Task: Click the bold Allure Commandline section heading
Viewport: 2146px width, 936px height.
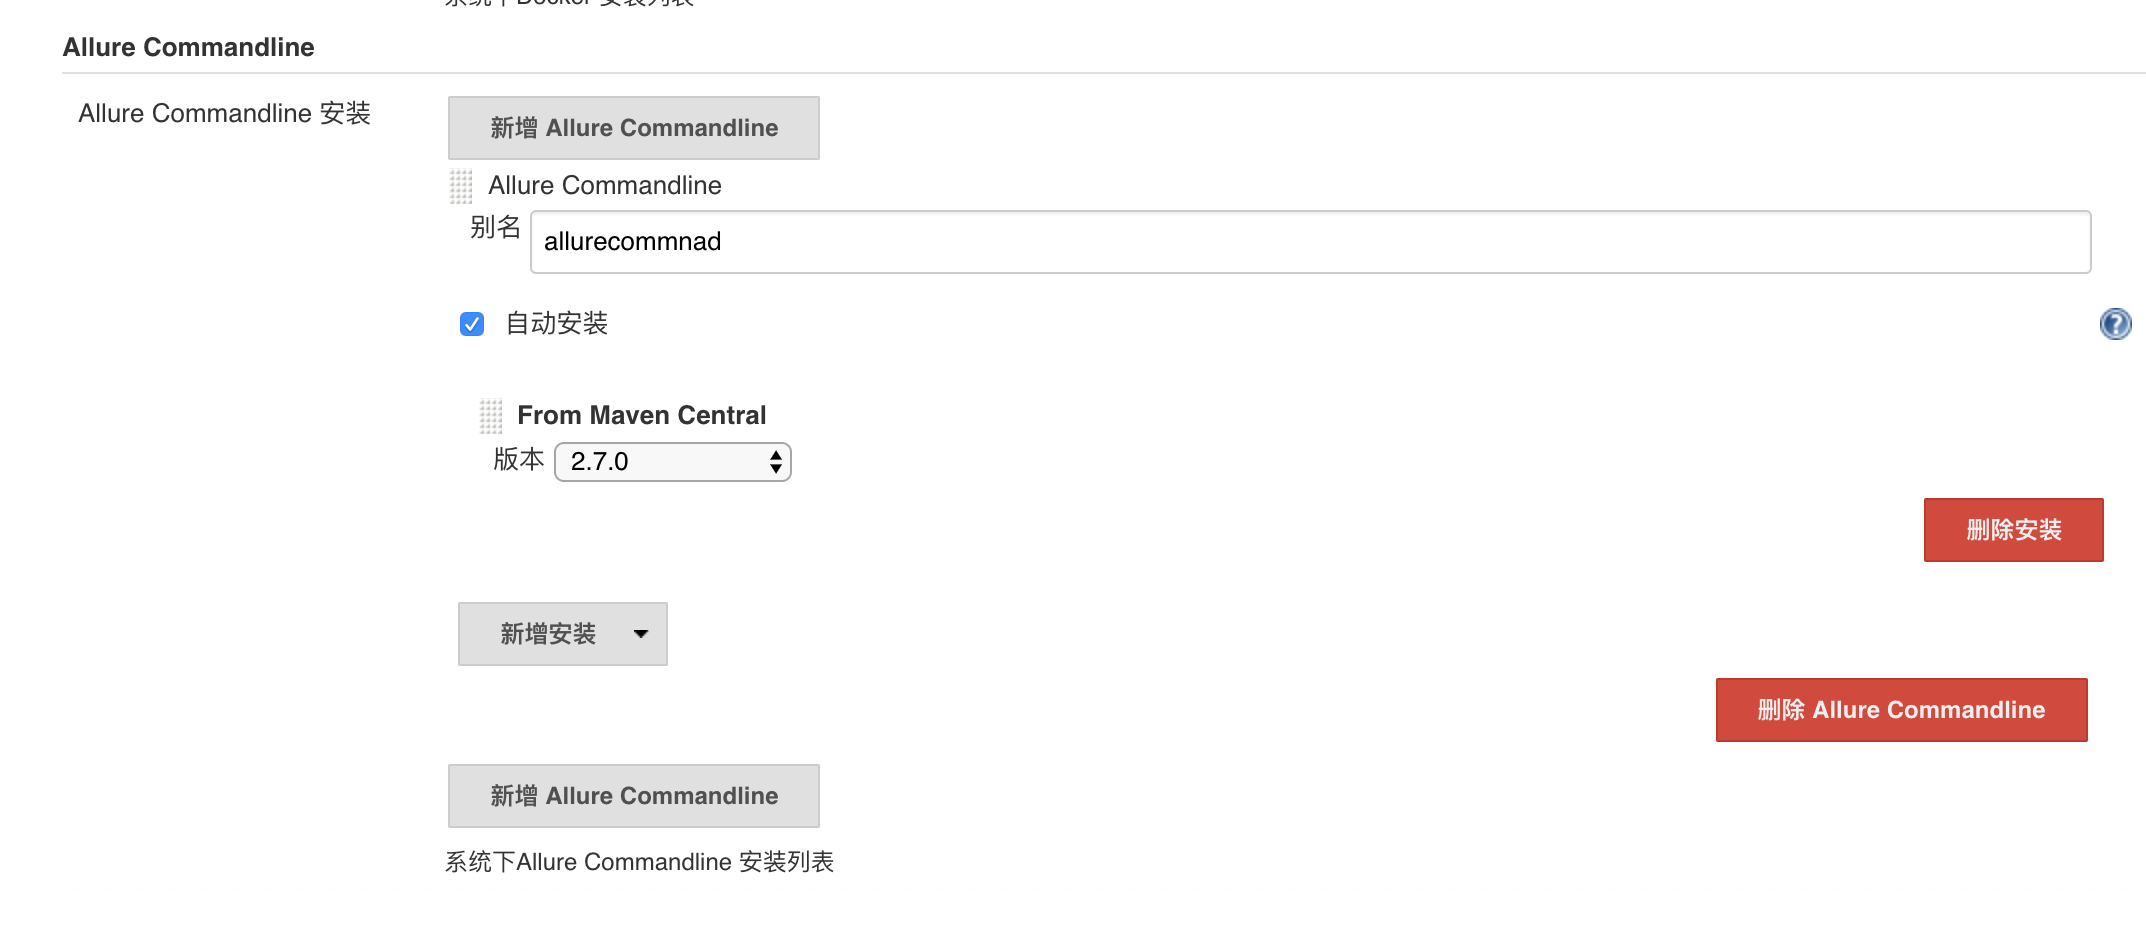Action: pos(188,47)
